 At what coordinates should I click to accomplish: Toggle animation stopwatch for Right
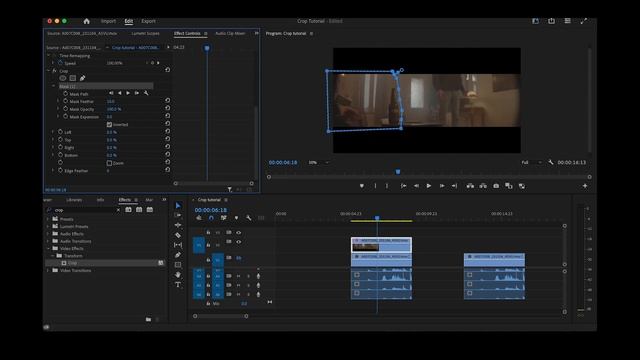[60, 147]
